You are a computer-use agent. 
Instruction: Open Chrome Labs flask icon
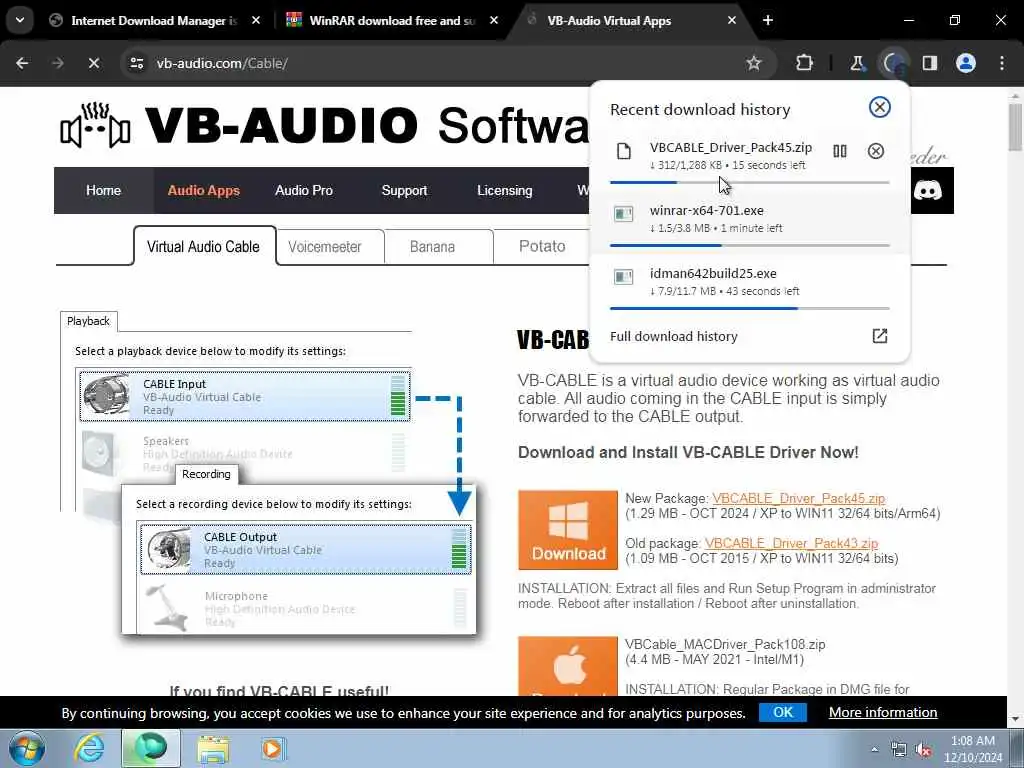[857, 63]
